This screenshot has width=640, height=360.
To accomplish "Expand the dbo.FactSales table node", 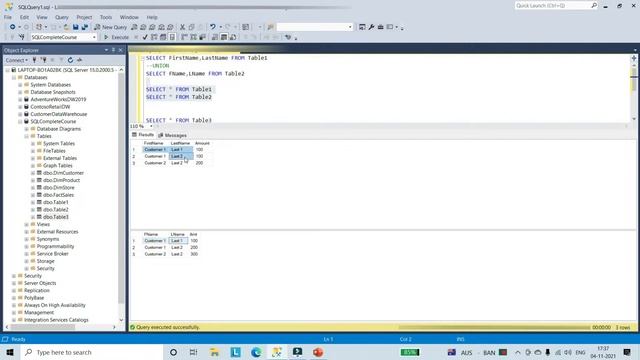I will click(x=33, y=195).
